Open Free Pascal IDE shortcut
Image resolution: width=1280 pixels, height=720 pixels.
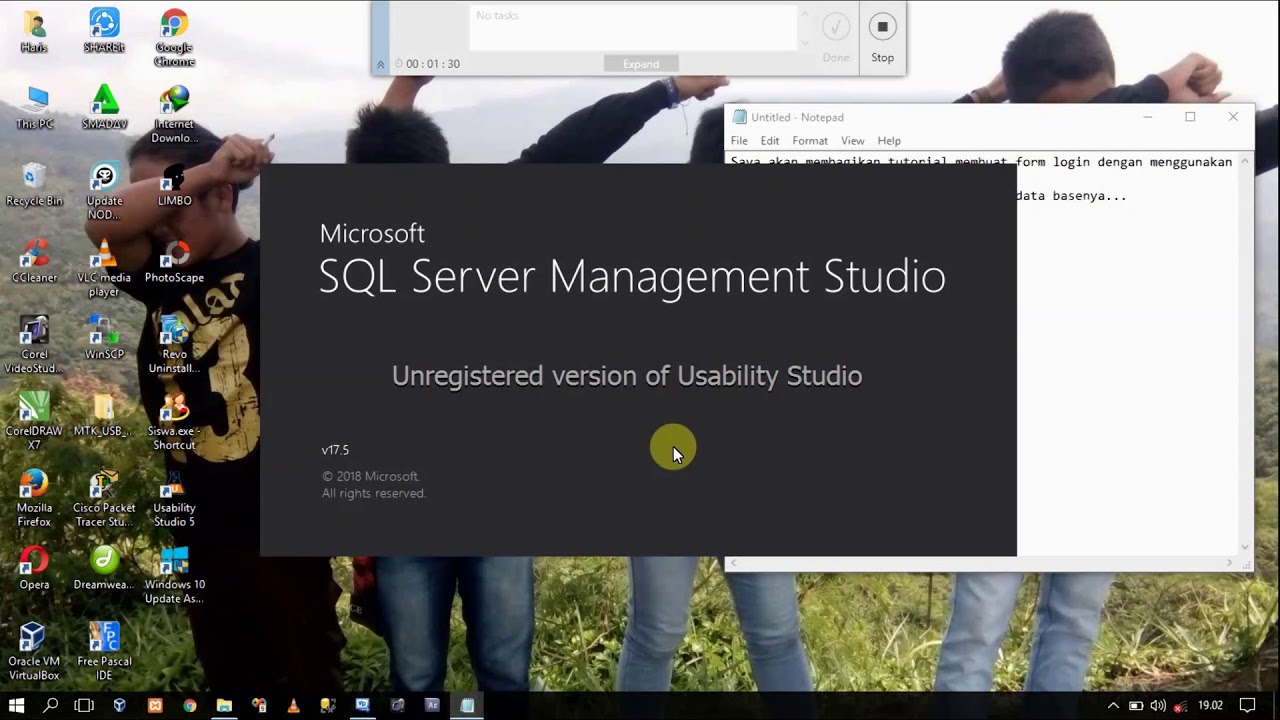point(104,653)
